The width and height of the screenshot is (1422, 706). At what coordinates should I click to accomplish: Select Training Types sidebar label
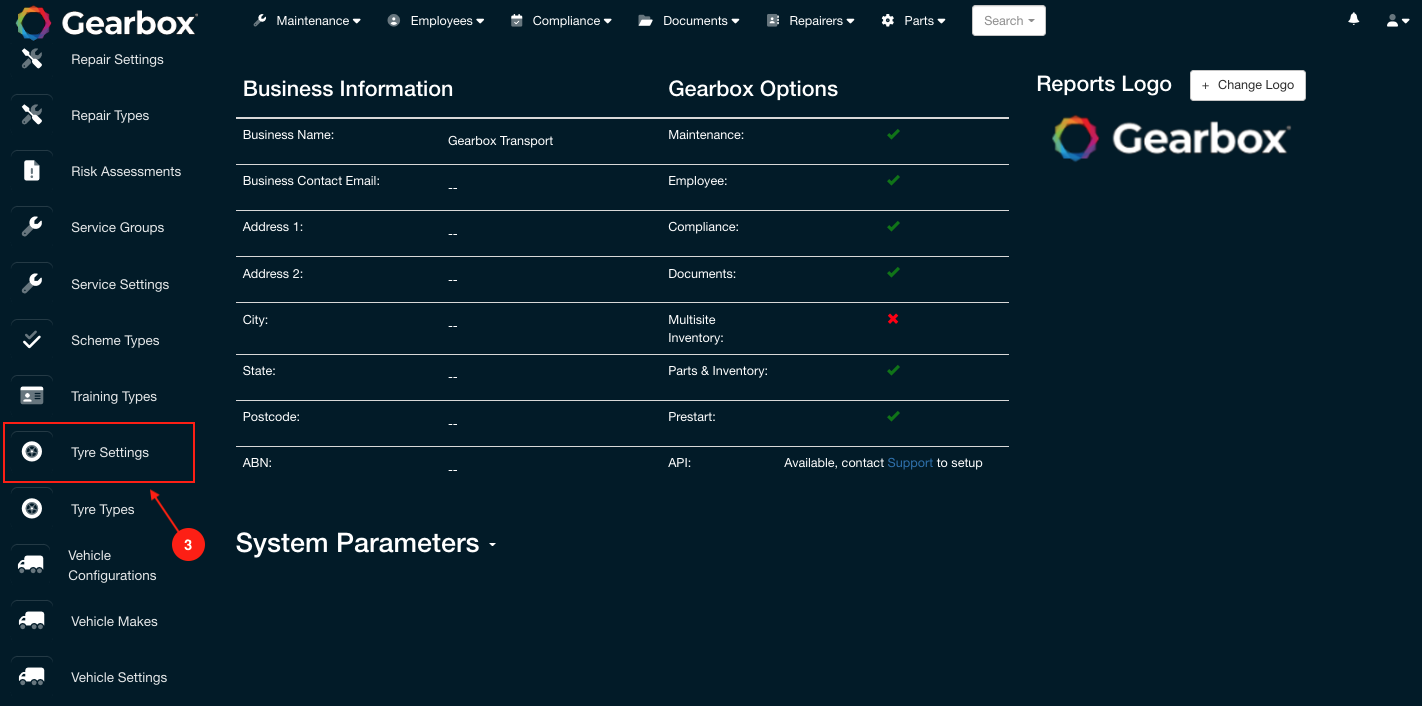click(x=114, y=396)
